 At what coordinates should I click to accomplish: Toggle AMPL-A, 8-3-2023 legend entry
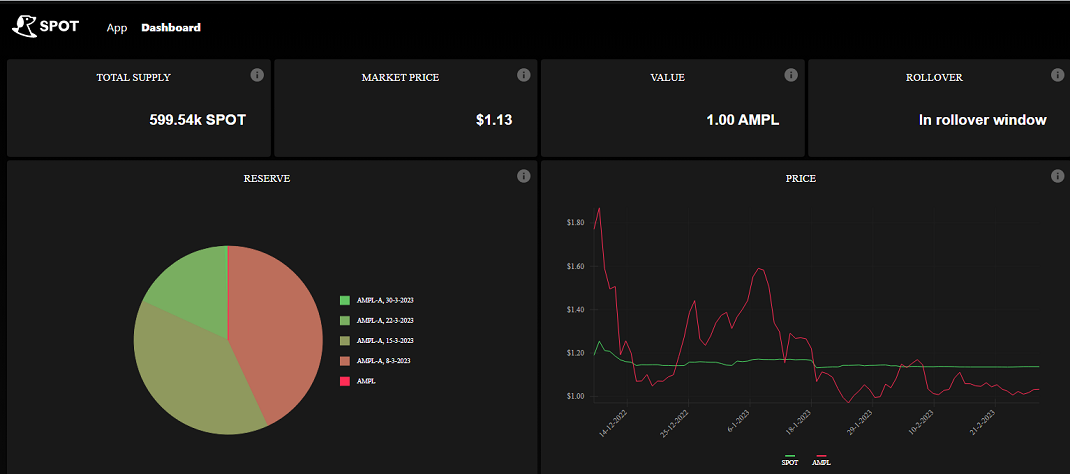[375, 361]
